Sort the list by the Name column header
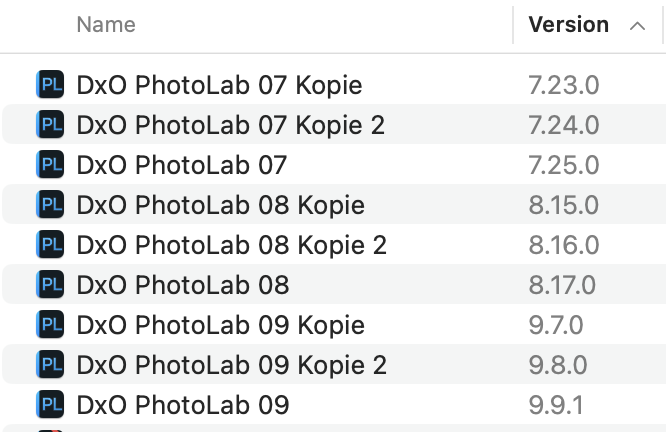 [x=106, y=25]
